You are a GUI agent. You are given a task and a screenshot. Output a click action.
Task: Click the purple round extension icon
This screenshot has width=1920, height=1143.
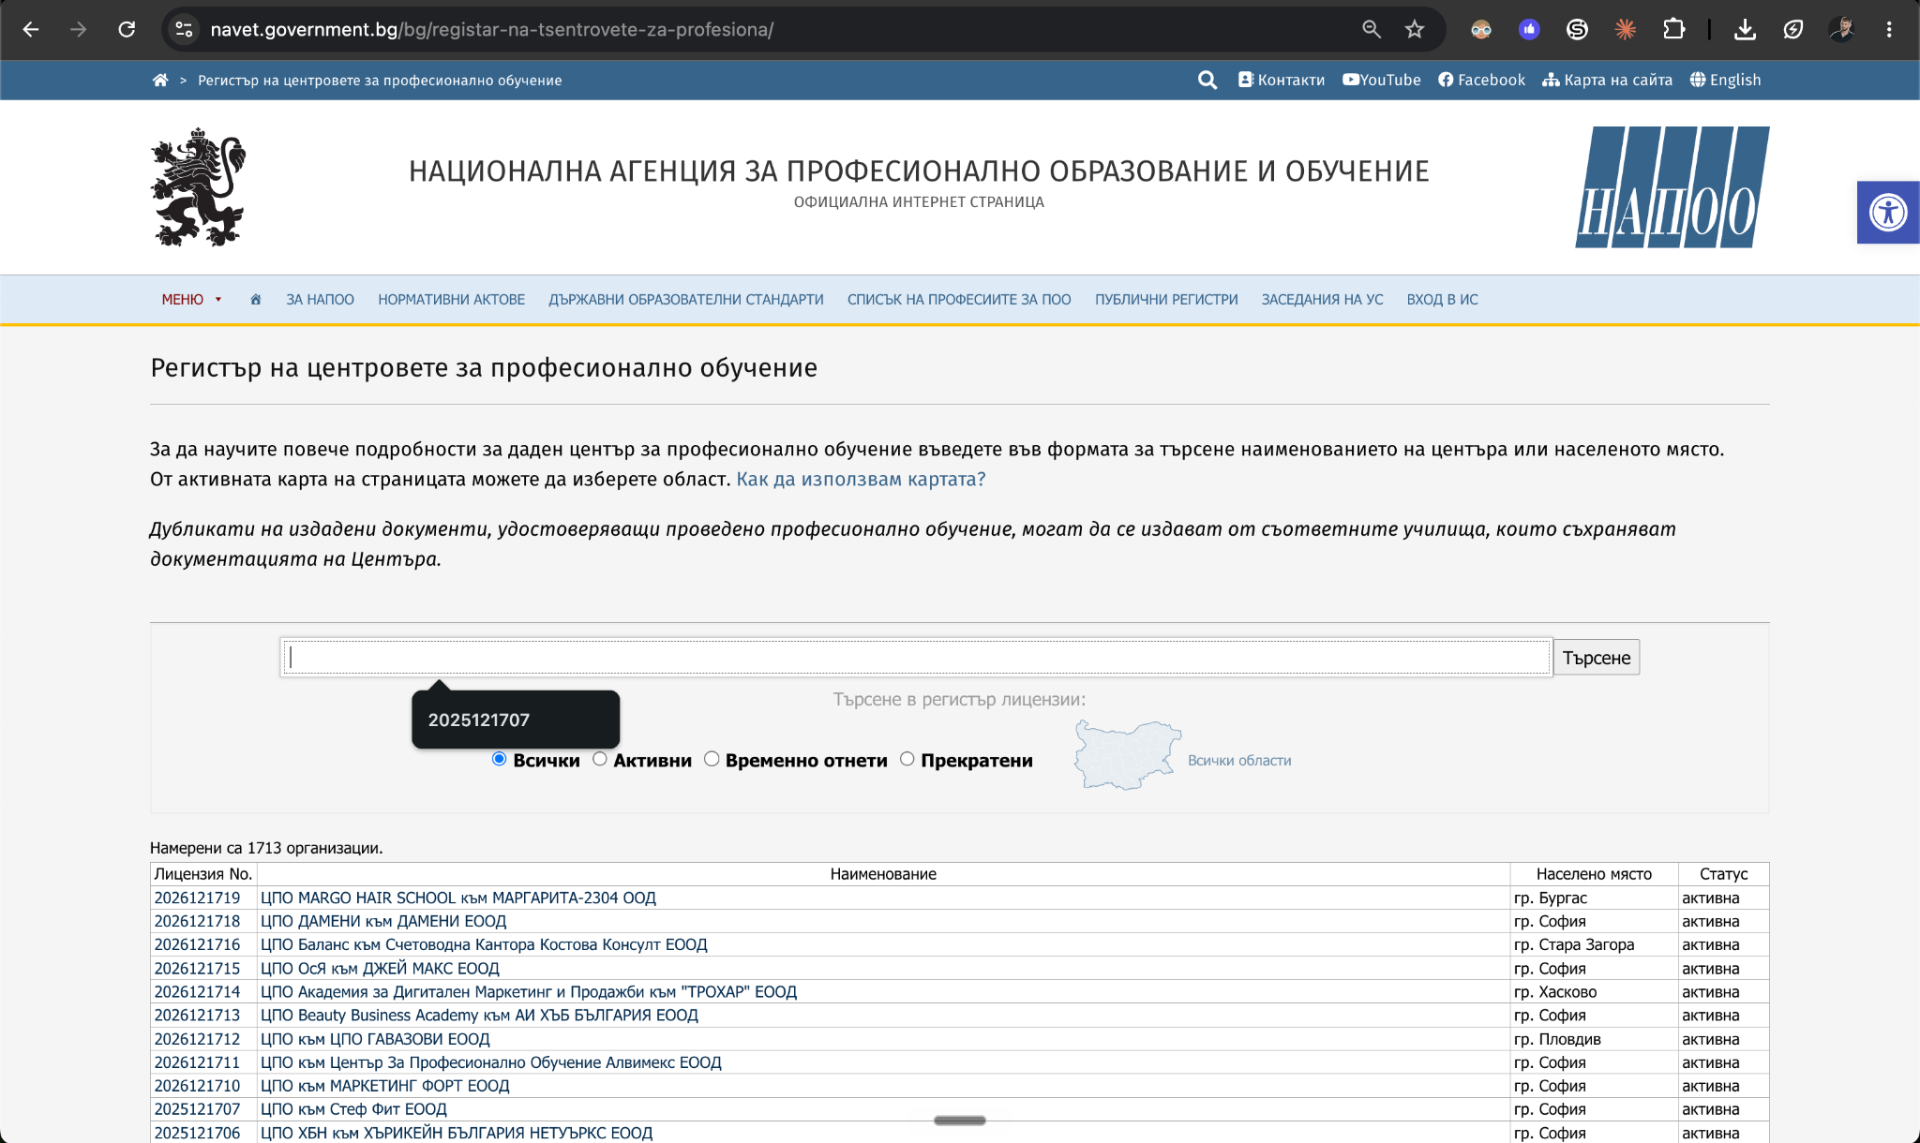(x=1529, y=29)
